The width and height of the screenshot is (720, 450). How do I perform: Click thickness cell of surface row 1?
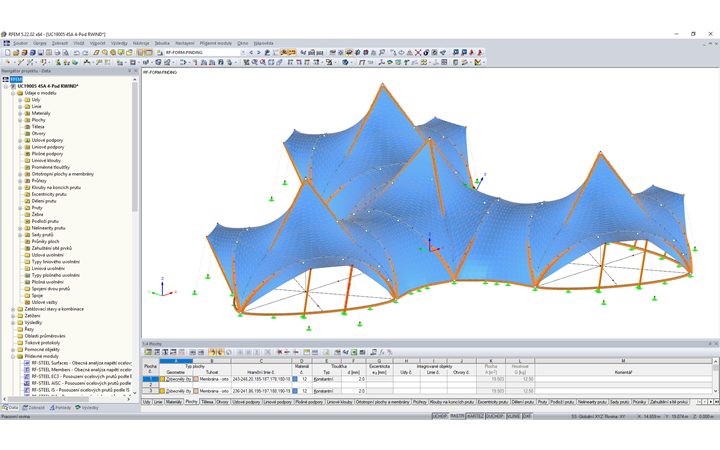tap(354, 379)
